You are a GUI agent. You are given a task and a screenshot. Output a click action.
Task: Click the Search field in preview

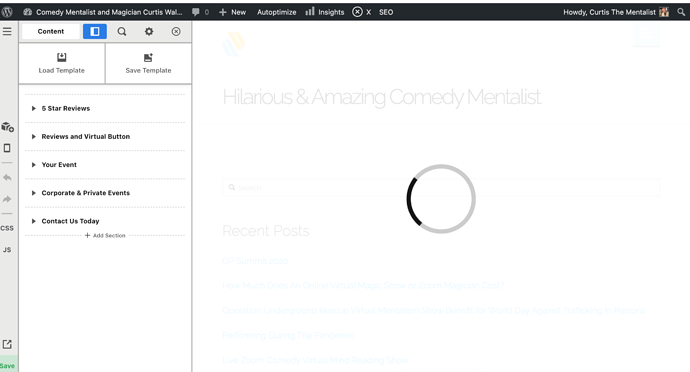pos(440,188)
